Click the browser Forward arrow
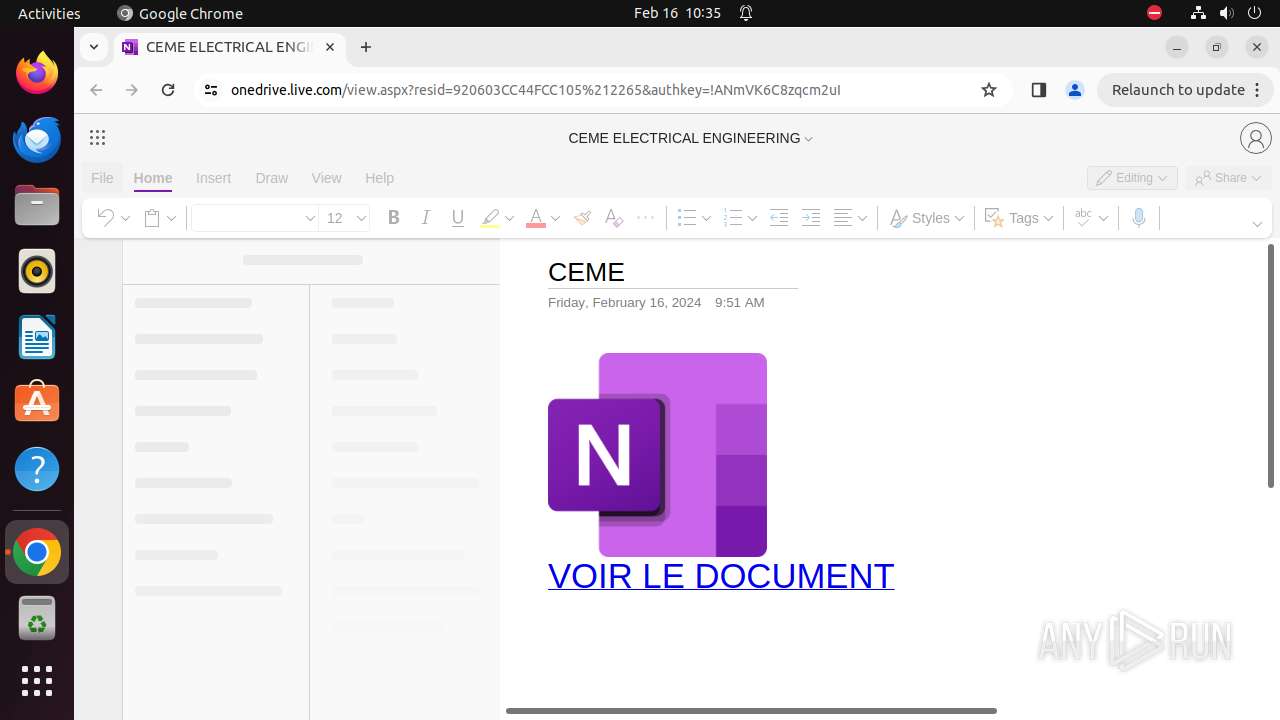The image size is (1280, 720). (132, 90)
